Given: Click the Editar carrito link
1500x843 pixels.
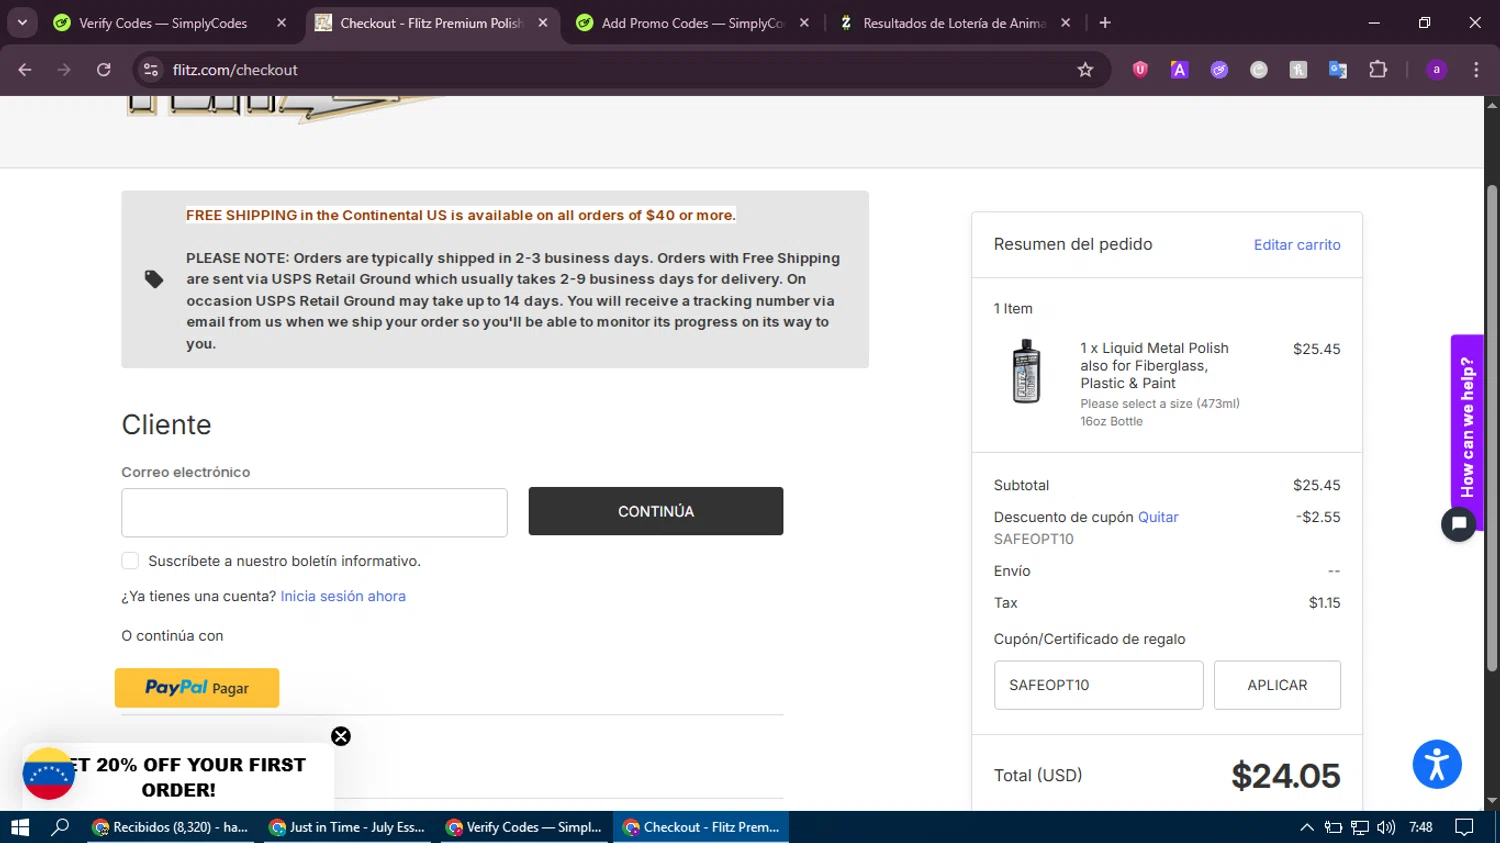Looking at the screenshot, I should click(x=1297, y=245).
